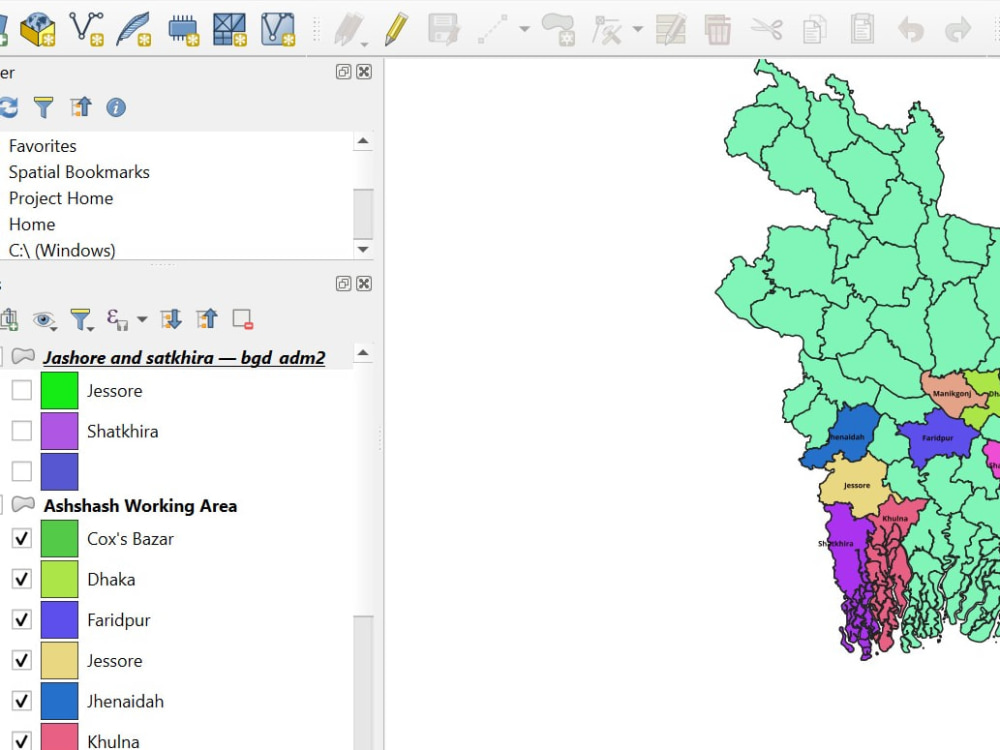Open filter by expression dropdown arrow
This screenshot has height=750, width=1000.
coord(142,319)
